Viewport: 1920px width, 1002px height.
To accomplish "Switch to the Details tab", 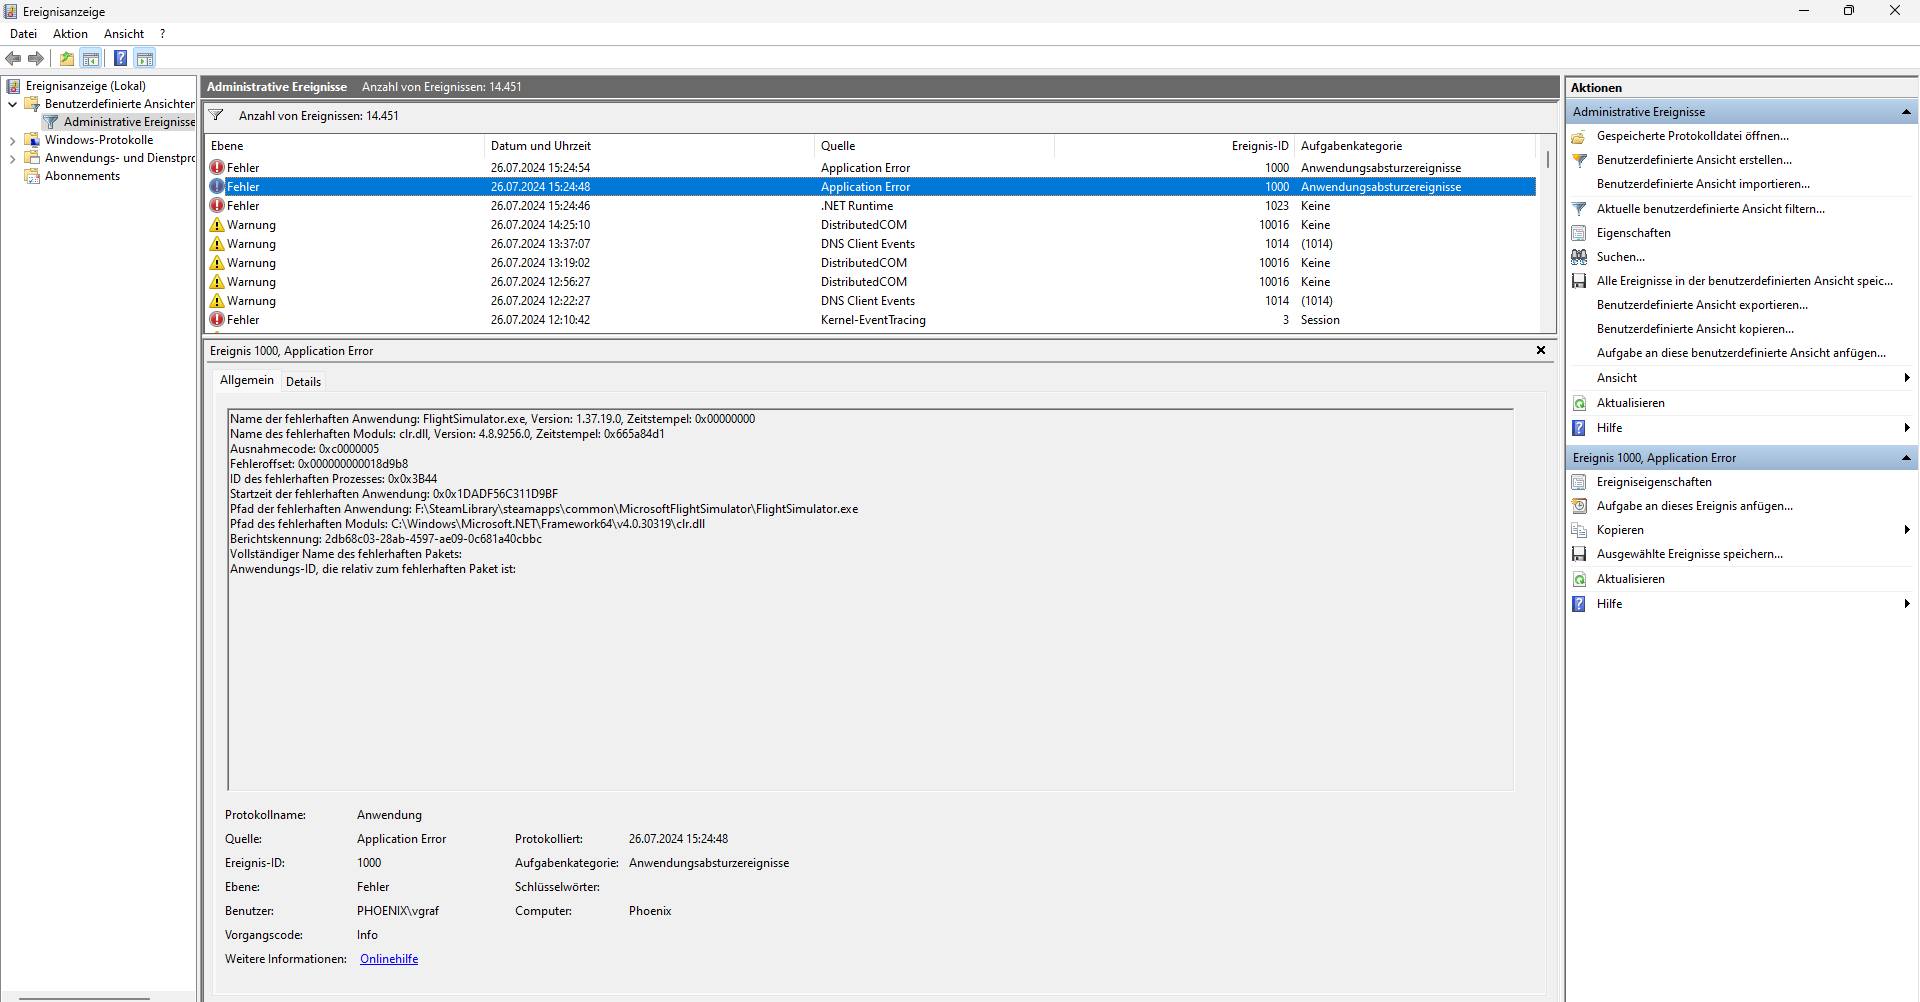I will point(303,382).
